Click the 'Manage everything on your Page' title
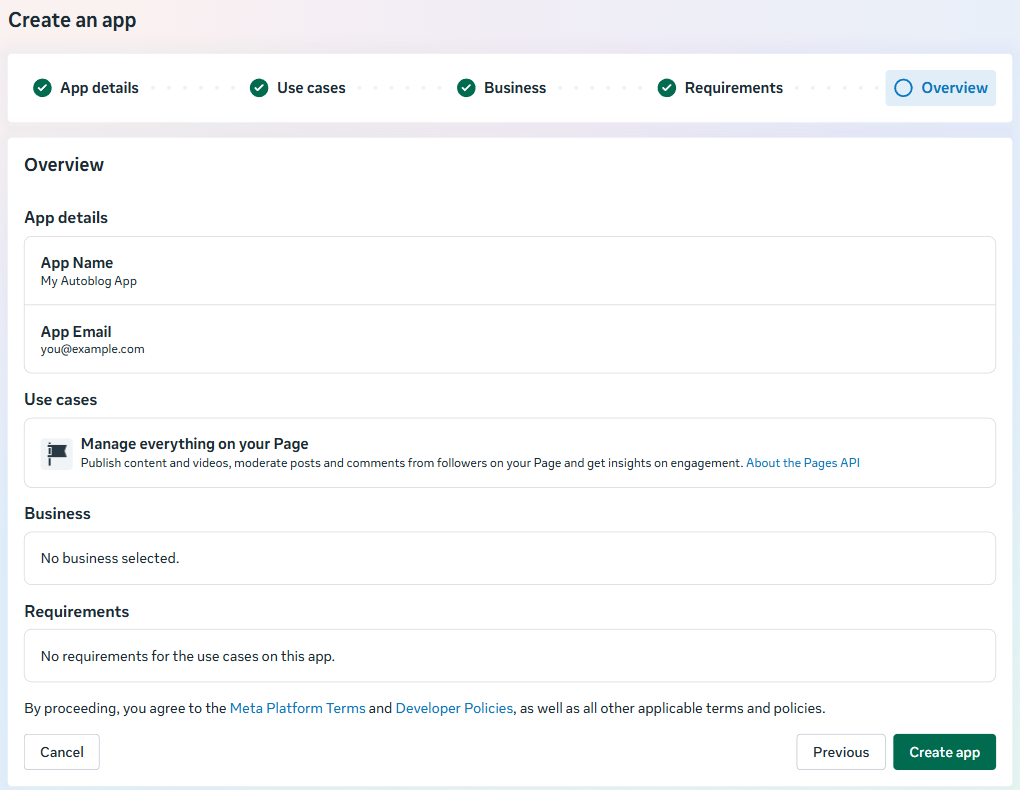Image resolution: width=1020 pixels, height=790 pixels. click(x=195, y=444)
